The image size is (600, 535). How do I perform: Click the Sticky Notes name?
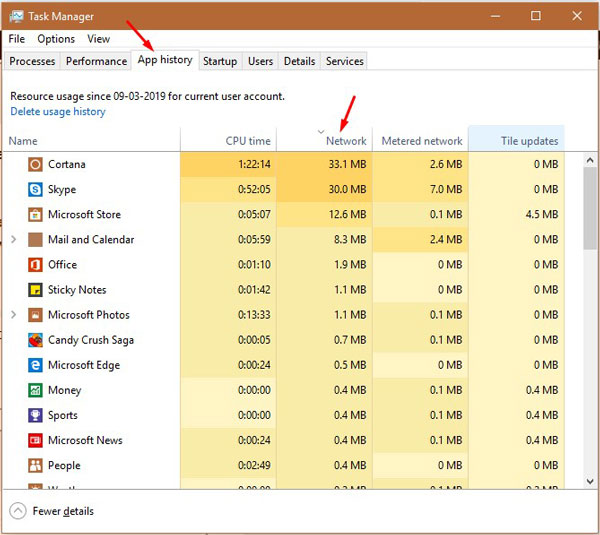coord(77,290)
